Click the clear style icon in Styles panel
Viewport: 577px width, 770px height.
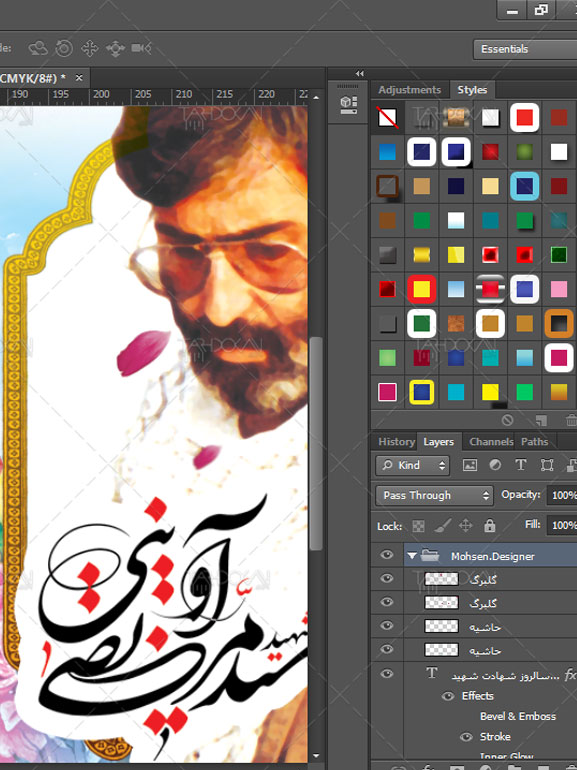coord(508,420)
